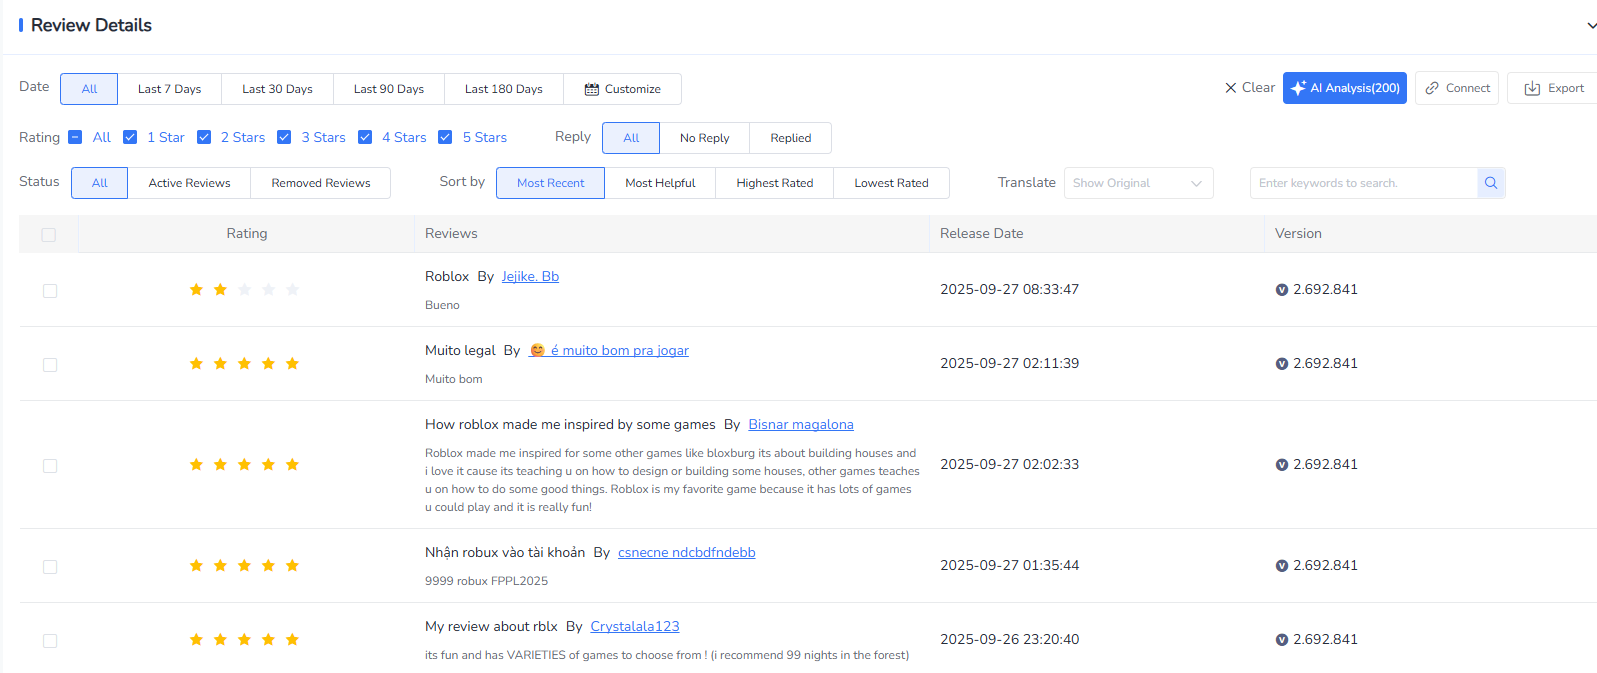Click the version icon beside Jejike review
The height and width of the screenshot is (673, 1597).
(1281, 290)
